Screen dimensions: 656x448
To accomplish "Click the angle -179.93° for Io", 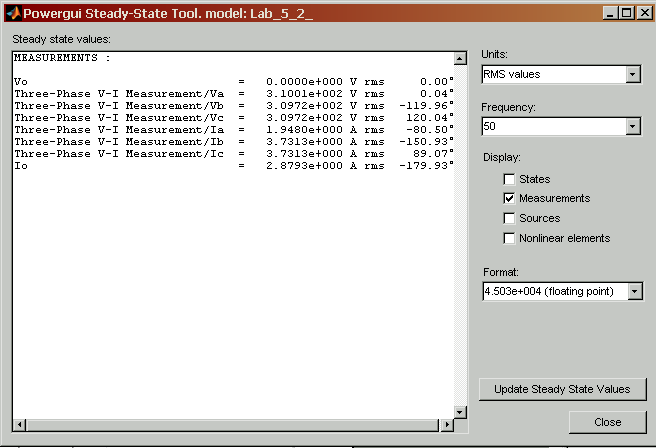I will 426,166.
